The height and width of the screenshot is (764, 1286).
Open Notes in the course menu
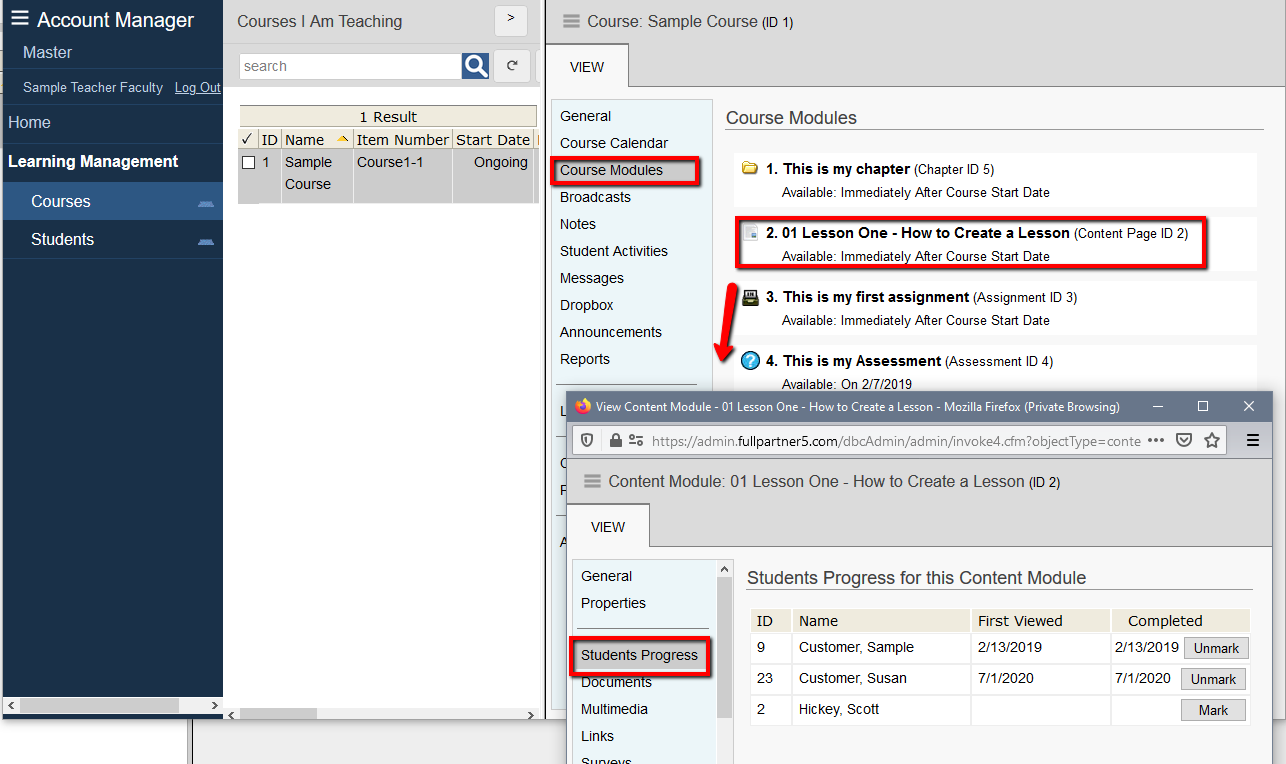point(578,224)
